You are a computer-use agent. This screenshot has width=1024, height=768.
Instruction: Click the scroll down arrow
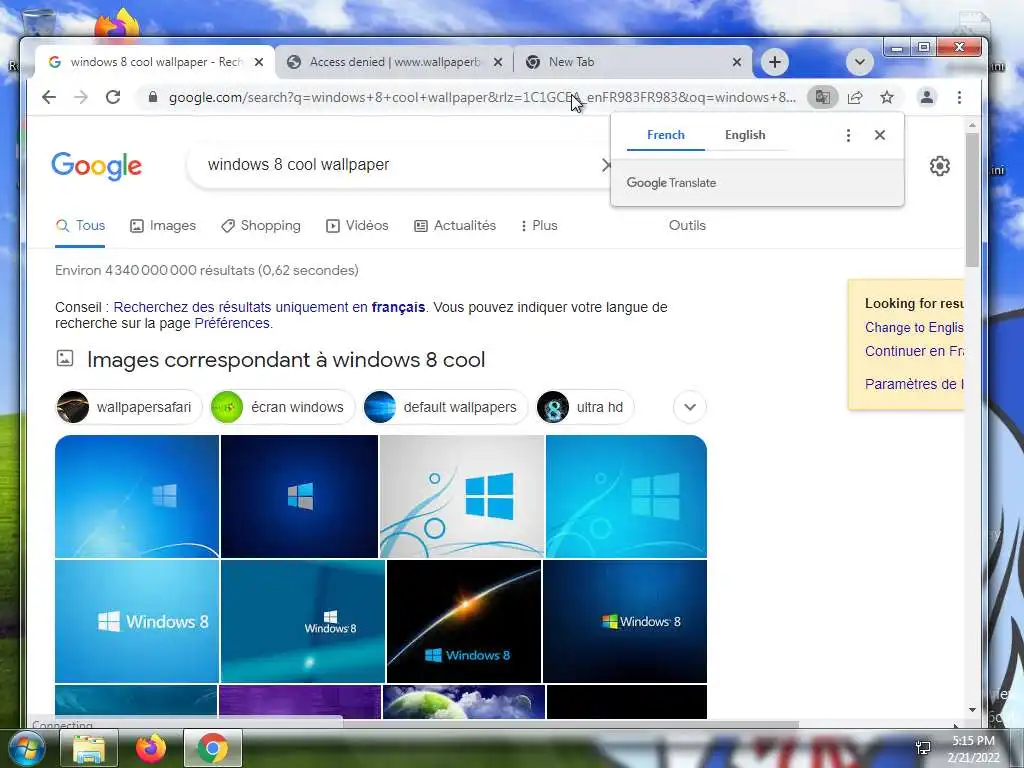tap(972, 710)
